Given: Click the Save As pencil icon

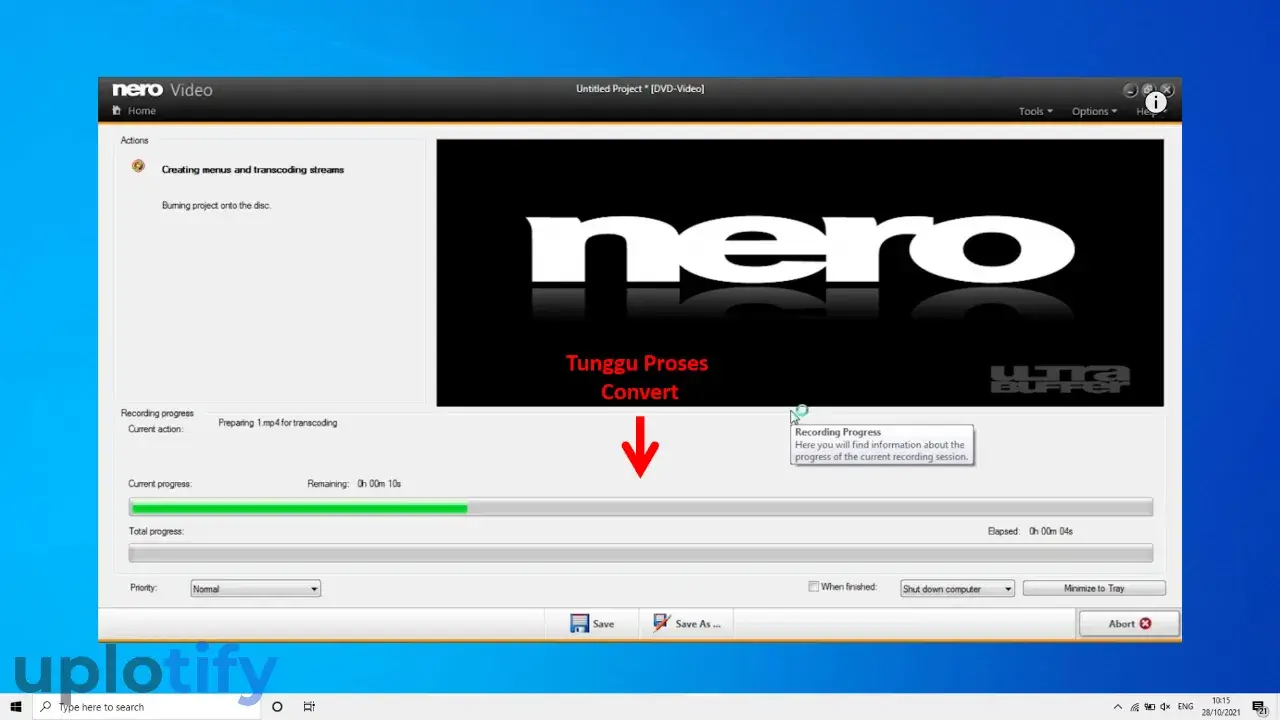Looking at the screenshot, I should [x=661, y=623].
